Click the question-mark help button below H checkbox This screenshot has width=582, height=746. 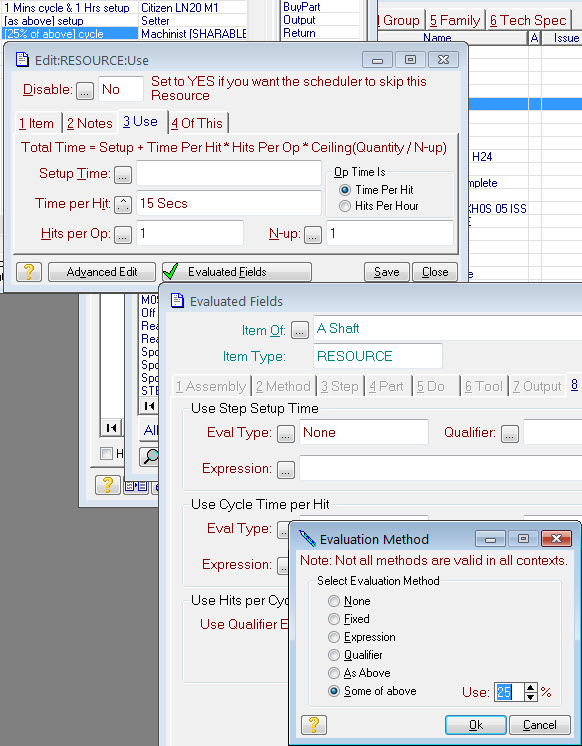point(108,485)
